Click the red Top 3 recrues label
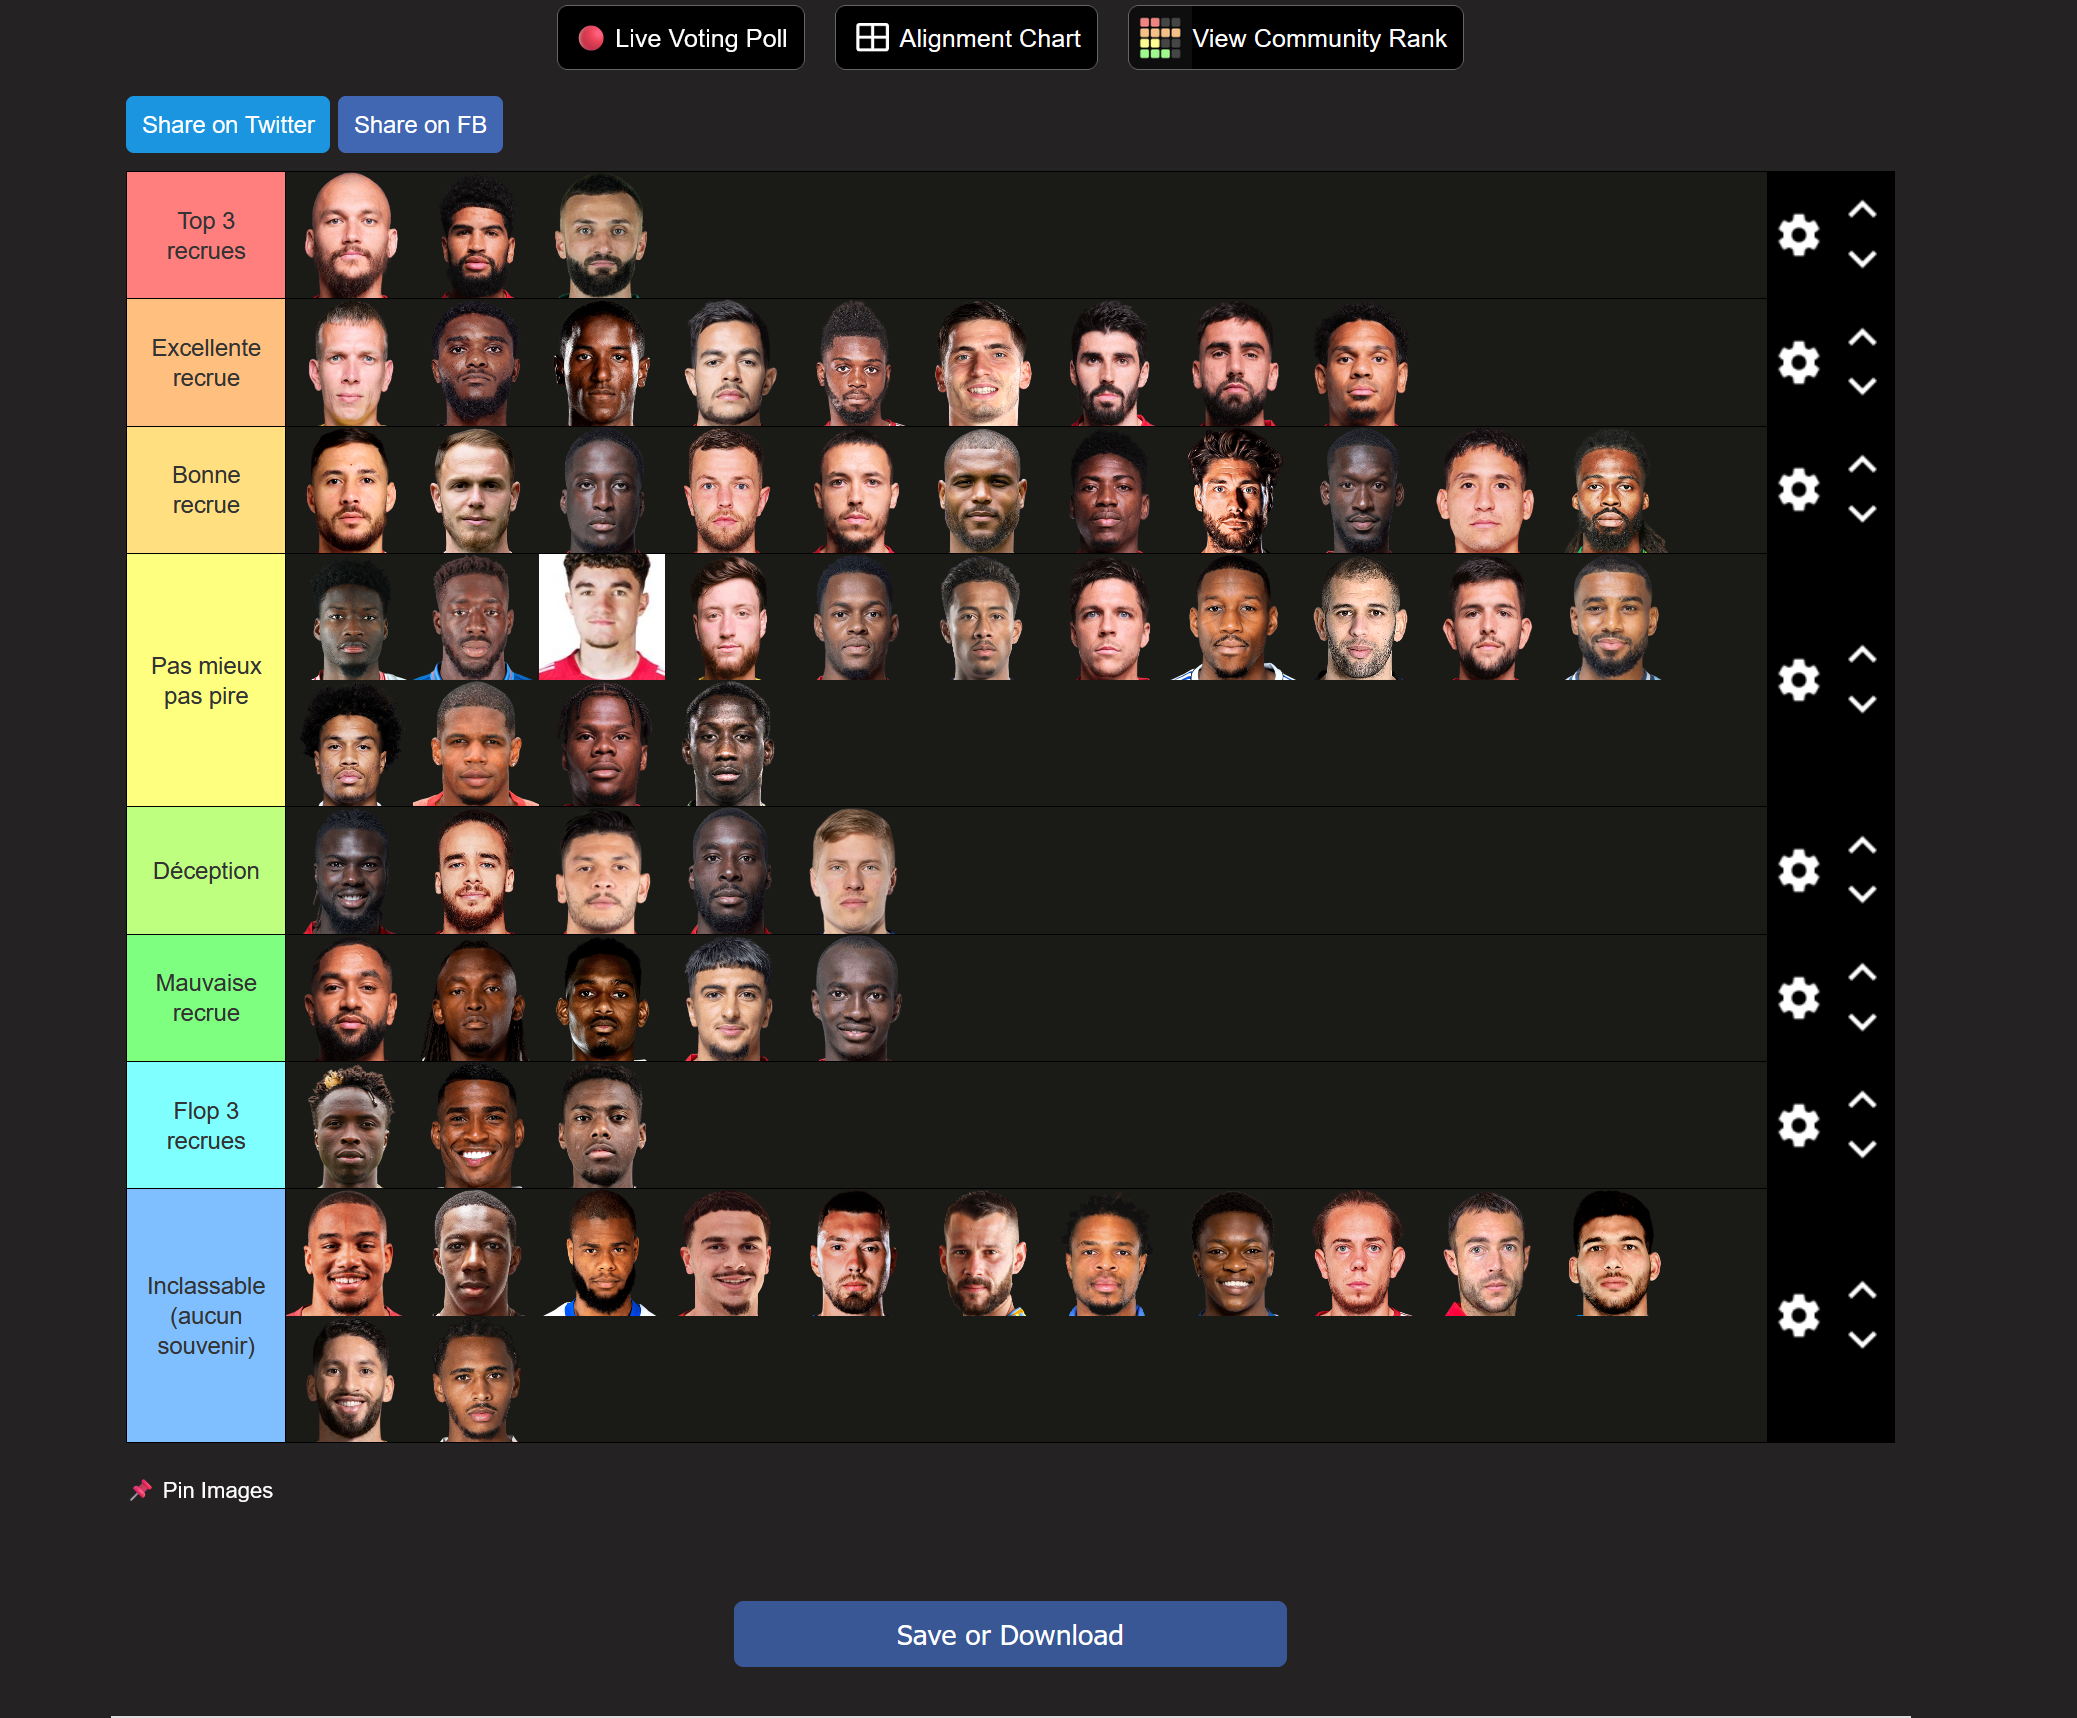 206,235
